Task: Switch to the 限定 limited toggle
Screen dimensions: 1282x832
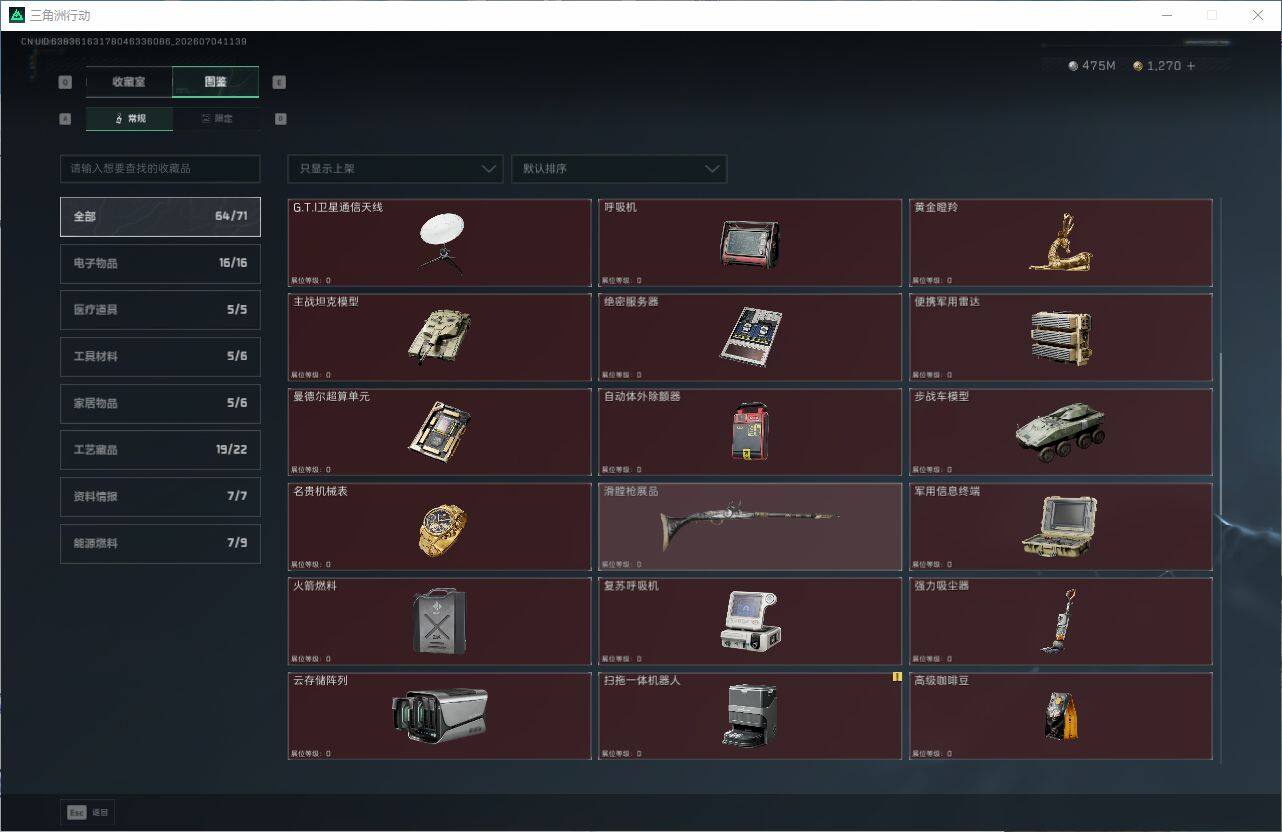Action: point(217,119)
